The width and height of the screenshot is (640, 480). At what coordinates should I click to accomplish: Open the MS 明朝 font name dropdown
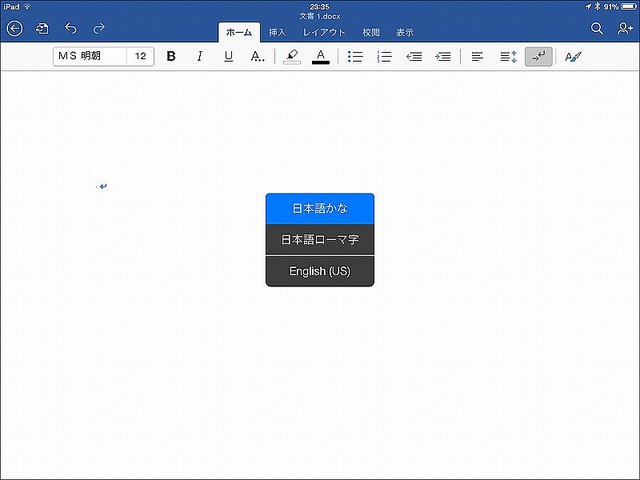pyautogui.click(x=90, y=57)
